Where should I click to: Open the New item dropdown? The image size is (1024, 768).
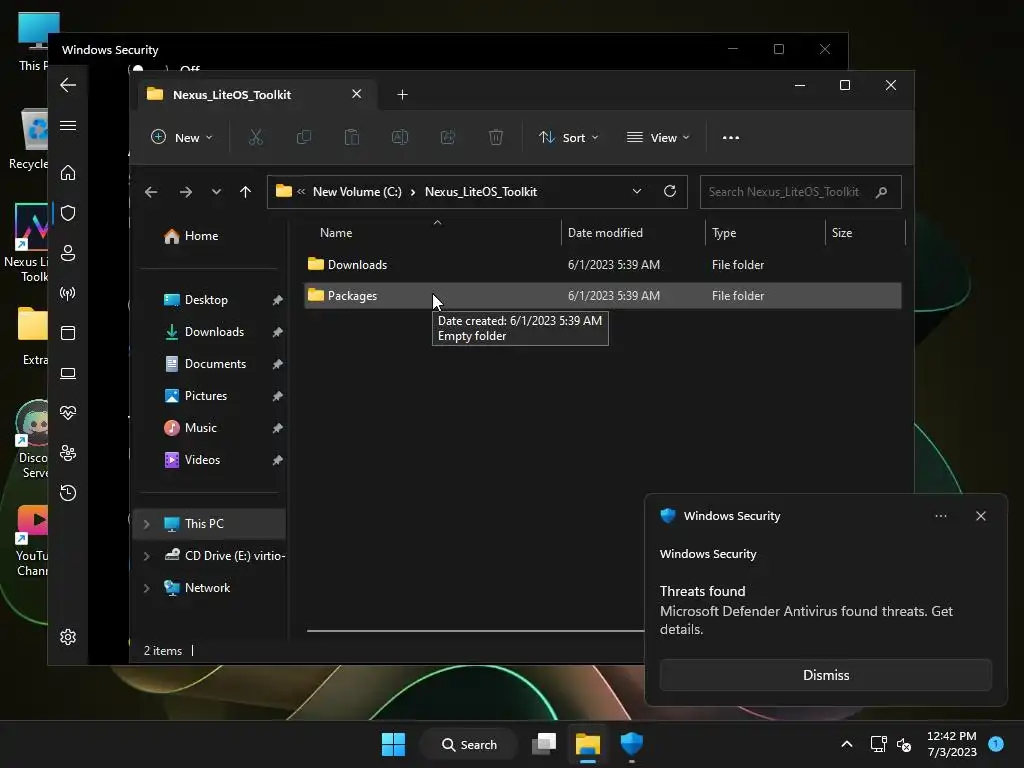[182, 137]
